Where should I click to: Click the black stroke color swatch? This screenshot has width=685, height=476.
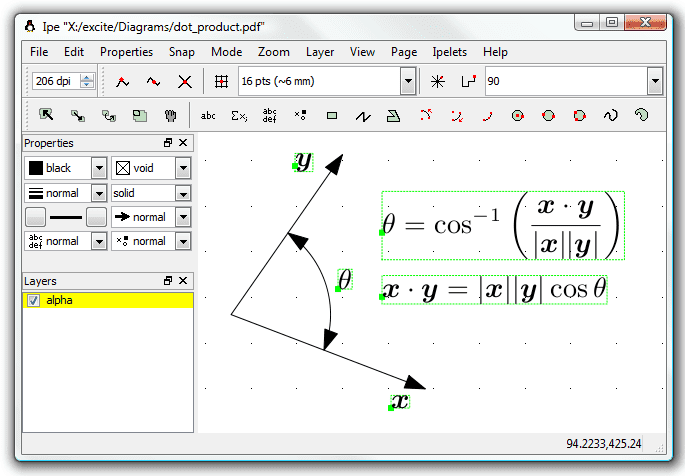coord(36,169)
